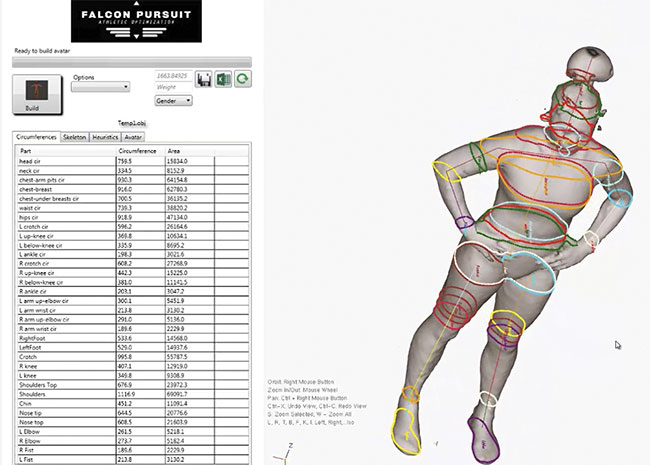Click the Area column header
This screenshot has width=650, height=465.
(177, 149)
